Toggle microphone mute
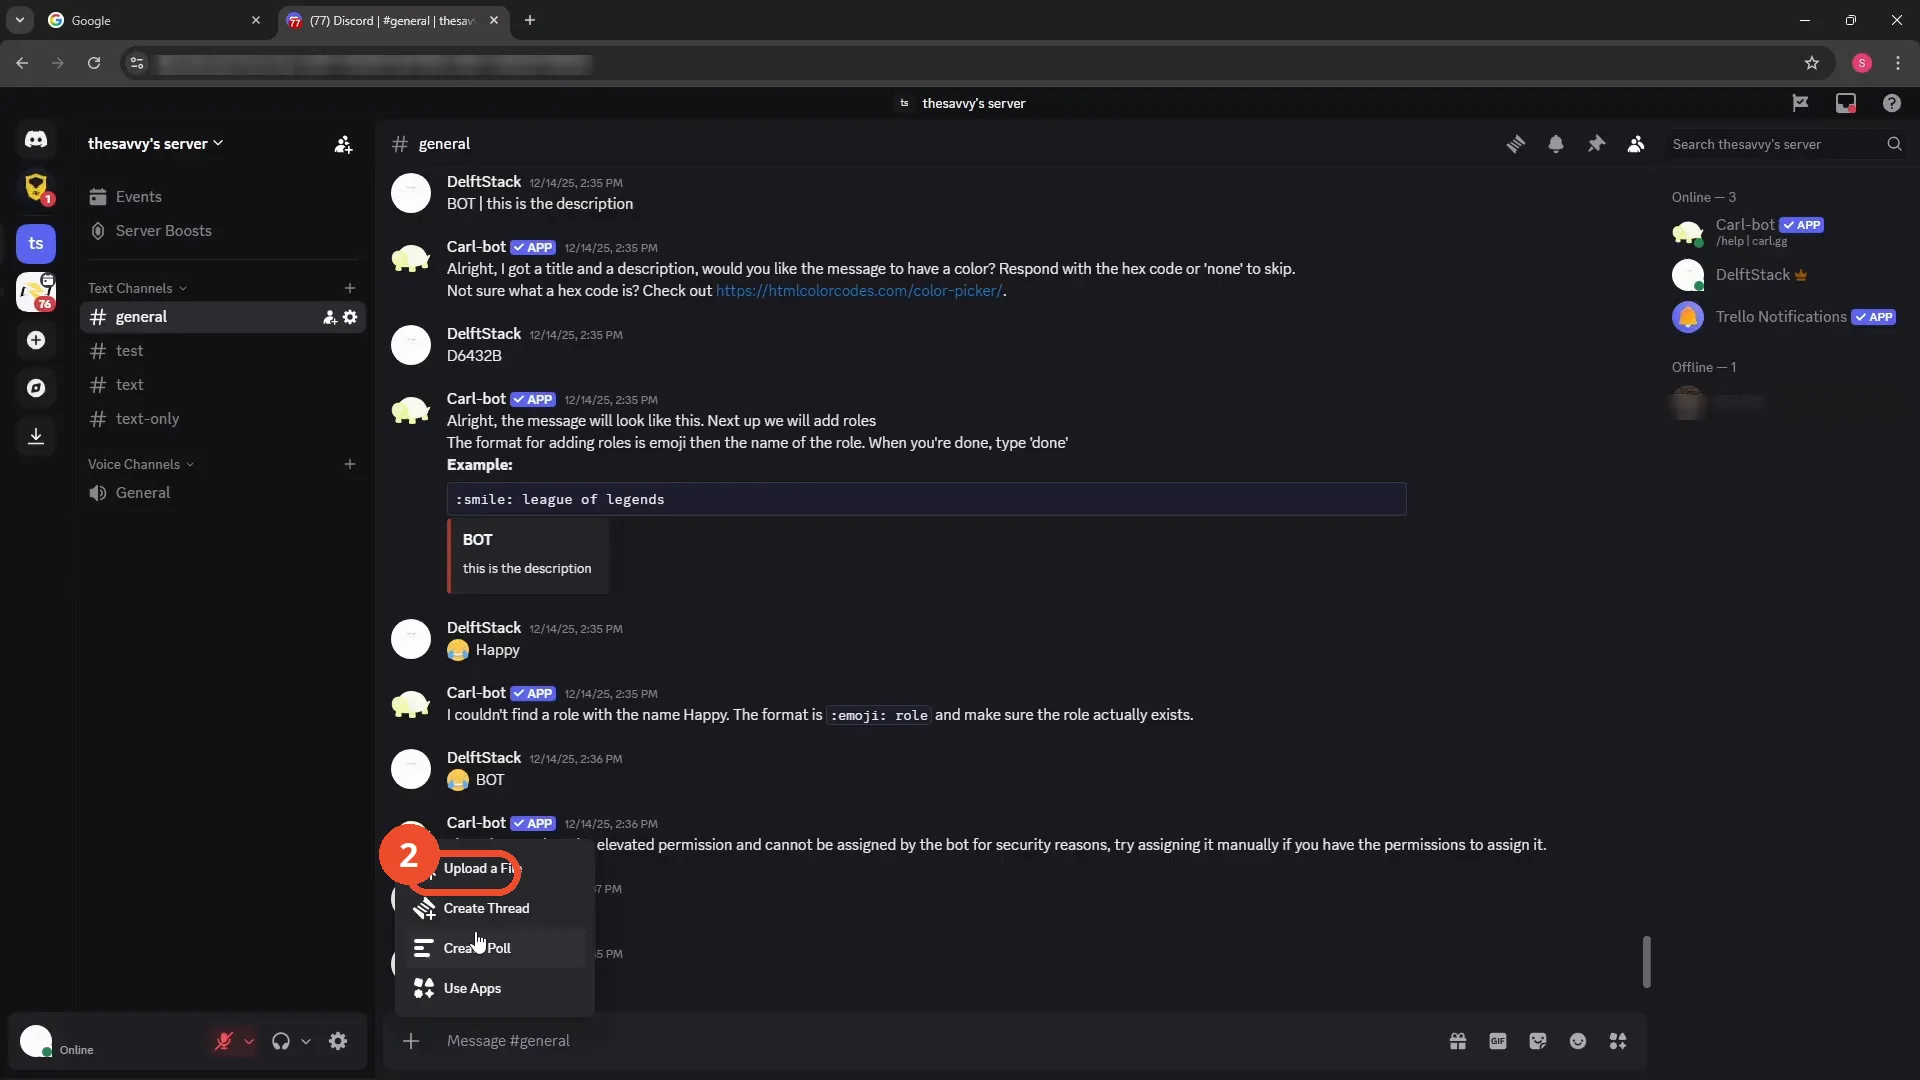Screen dimensions: 1920x1080 click(x=224, y=1041)
